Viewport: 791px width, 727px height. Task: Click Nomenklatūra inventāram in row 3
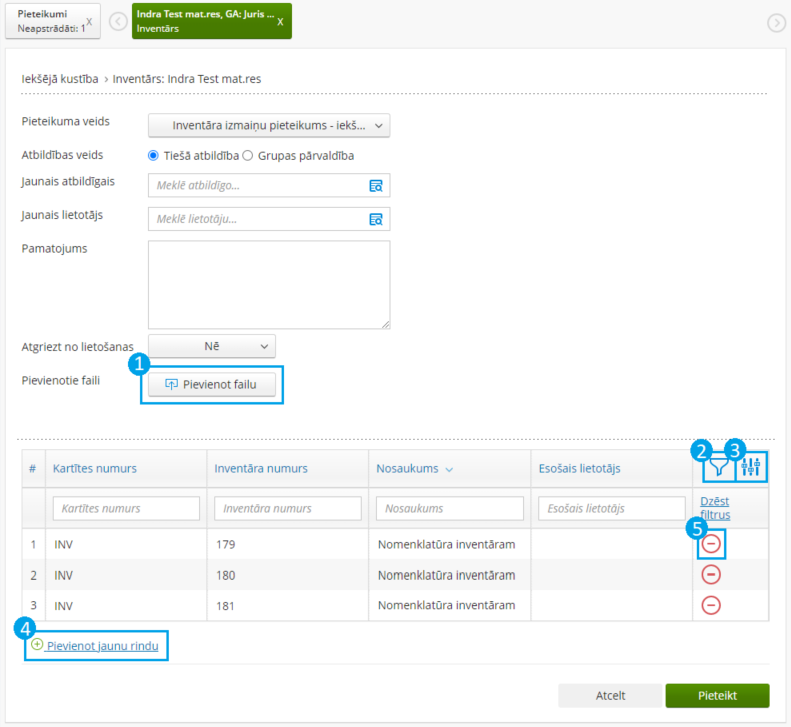446,605
